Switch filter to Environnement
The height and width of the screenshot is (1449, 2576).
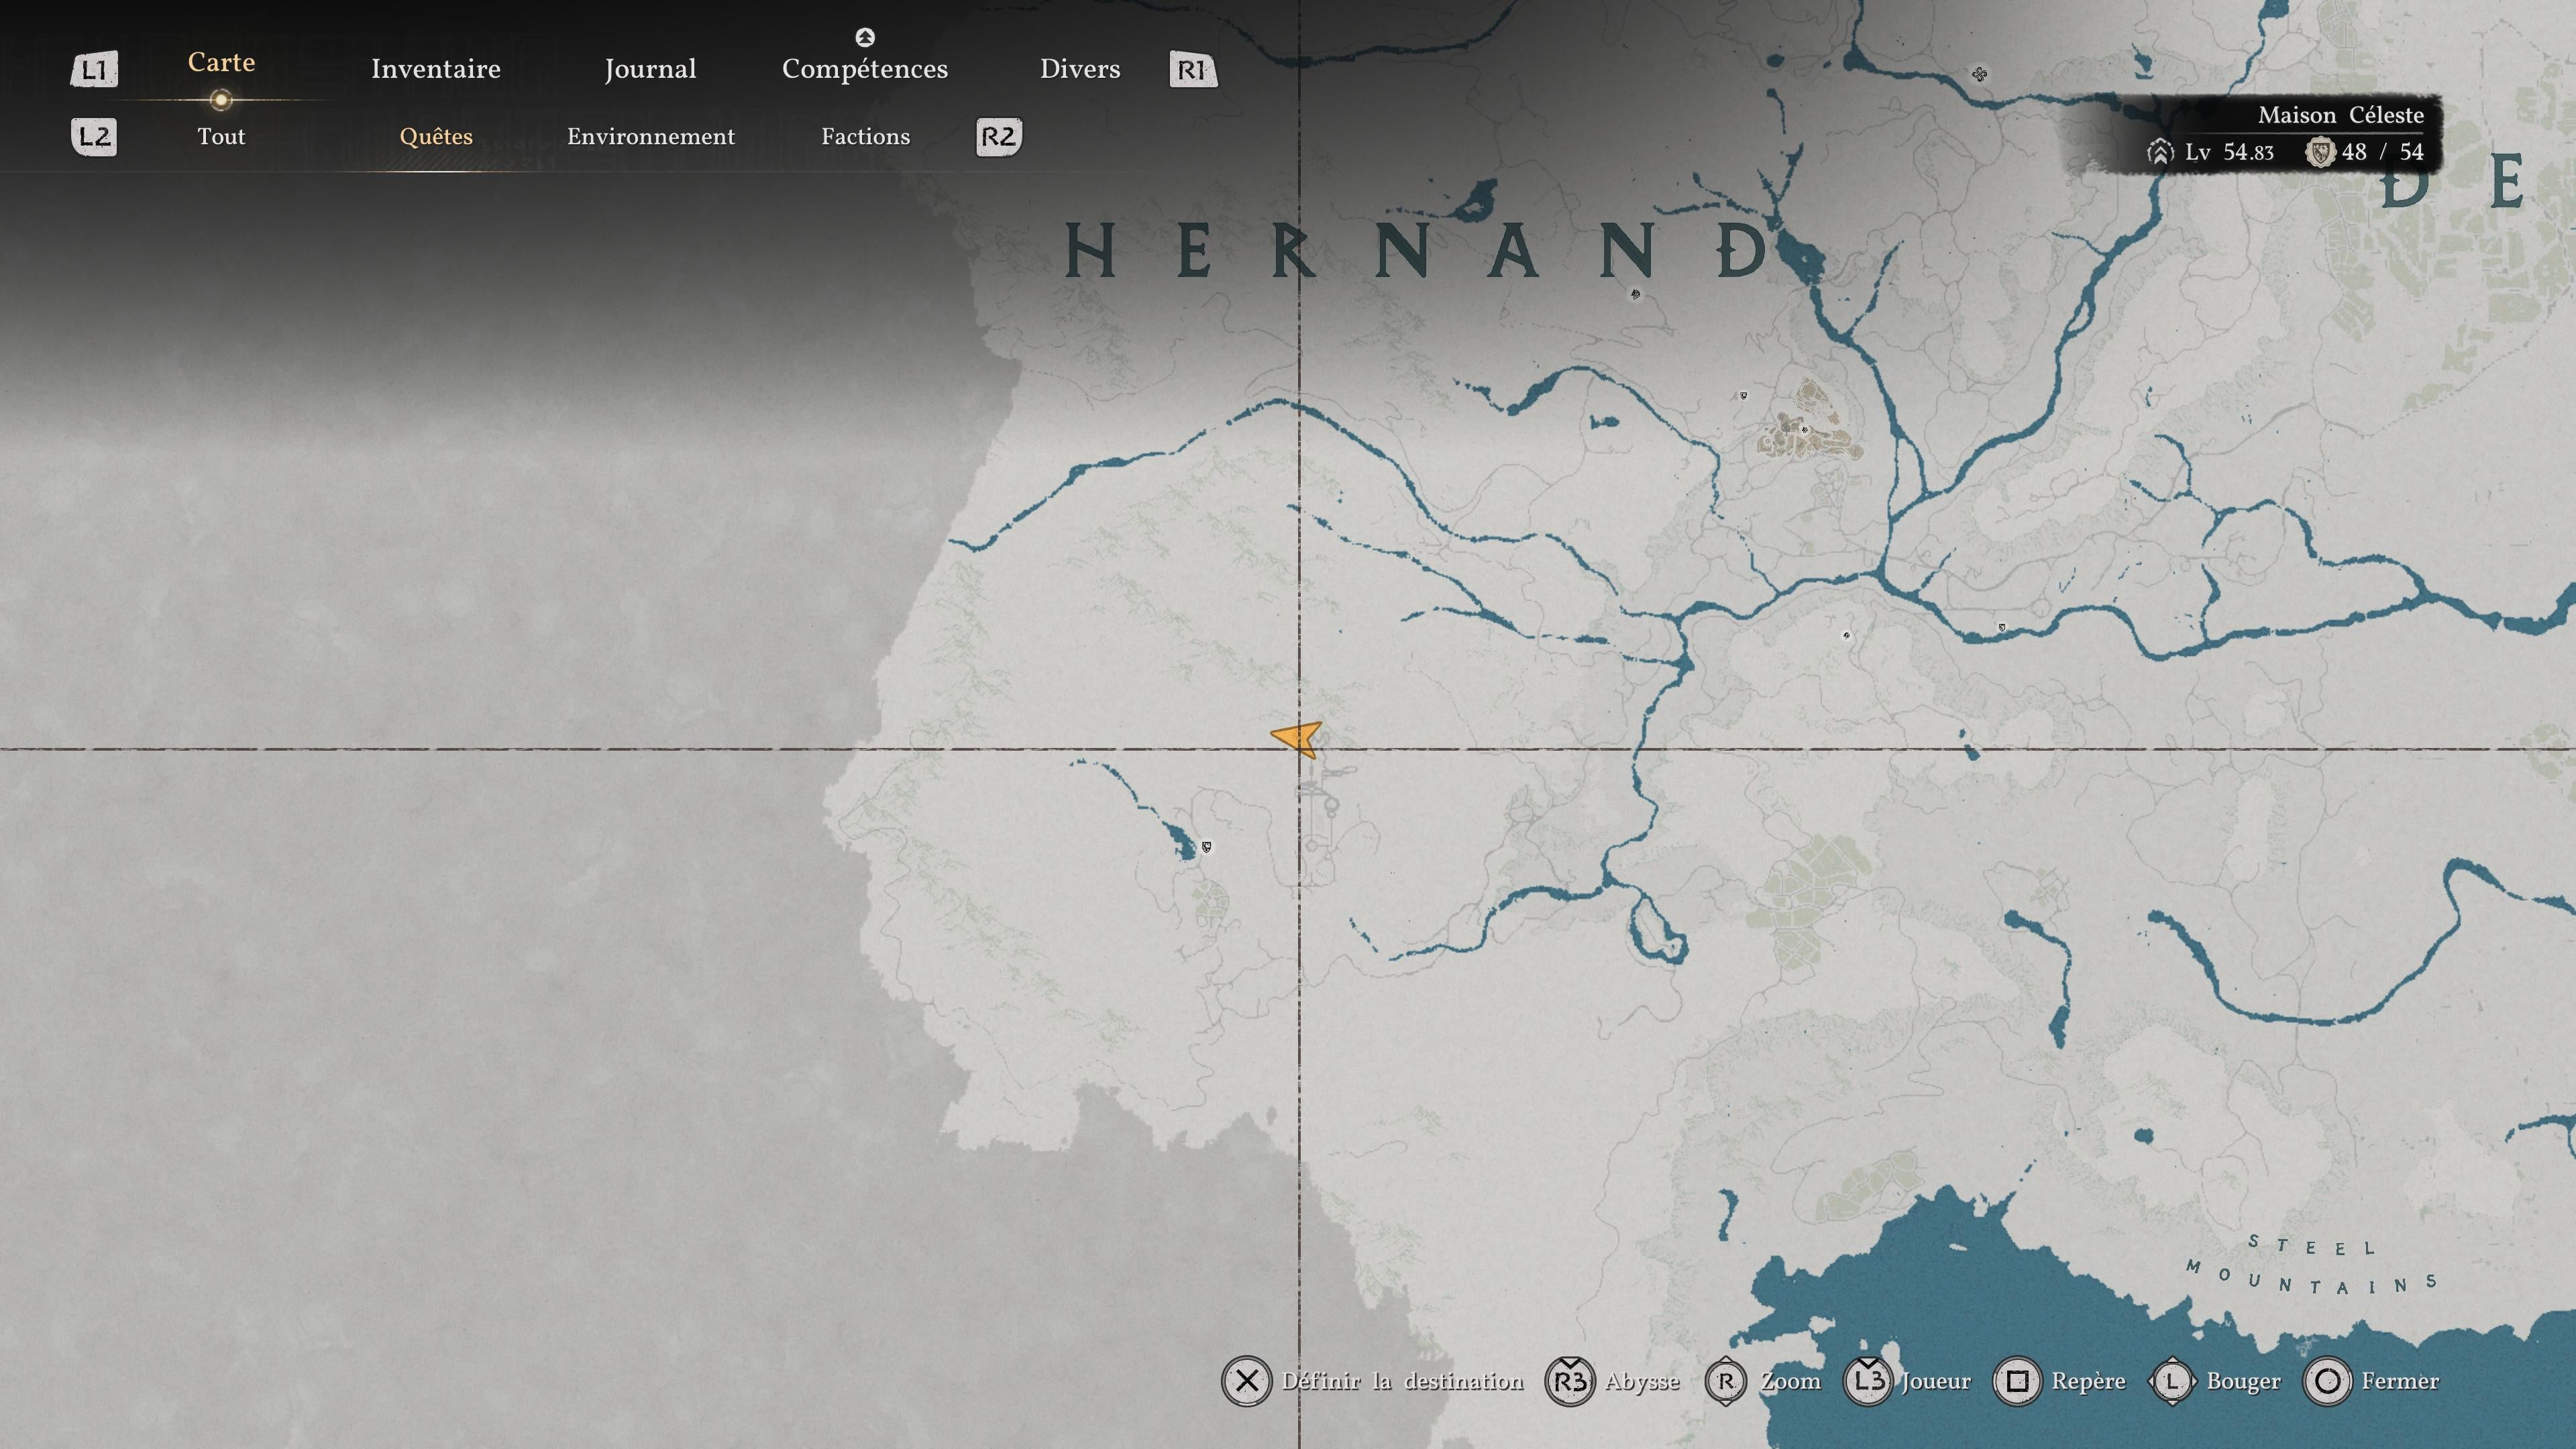tap(651, 137)
